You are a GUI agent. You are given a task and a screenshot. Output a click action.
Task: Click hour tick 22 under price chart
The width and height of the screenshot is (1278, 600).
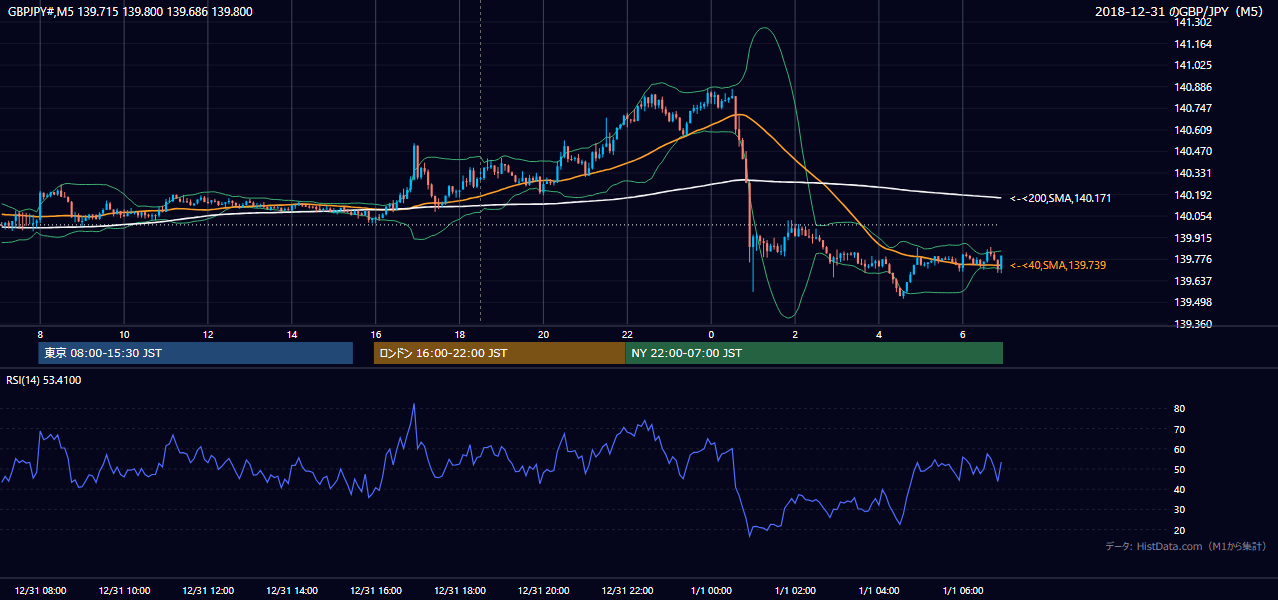point(628,334)
